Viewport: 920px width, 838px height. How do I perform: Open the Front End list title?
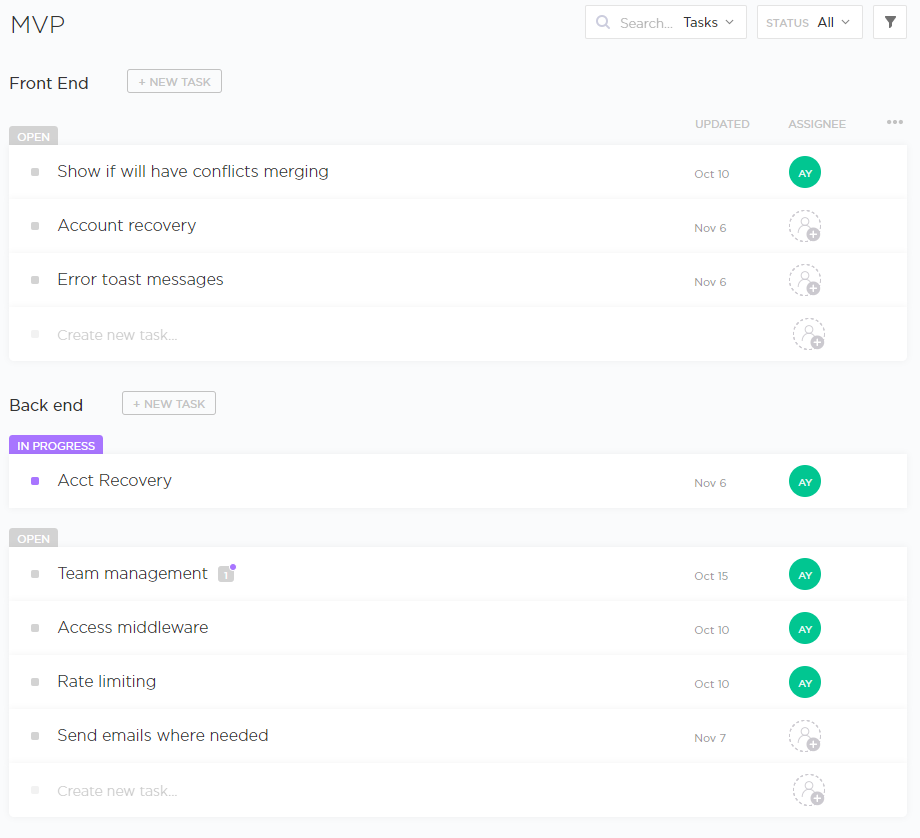point(49,83)
